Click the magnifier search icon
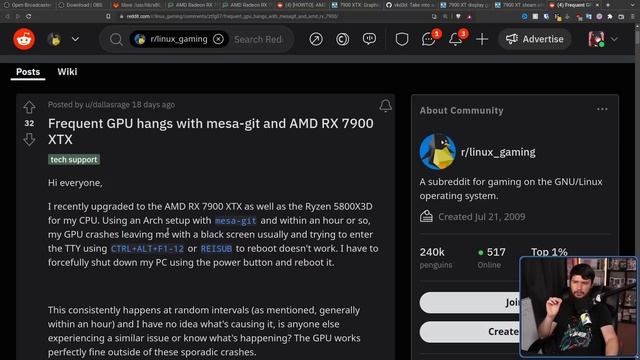The image size is (640, 360). tap(116, 39)
